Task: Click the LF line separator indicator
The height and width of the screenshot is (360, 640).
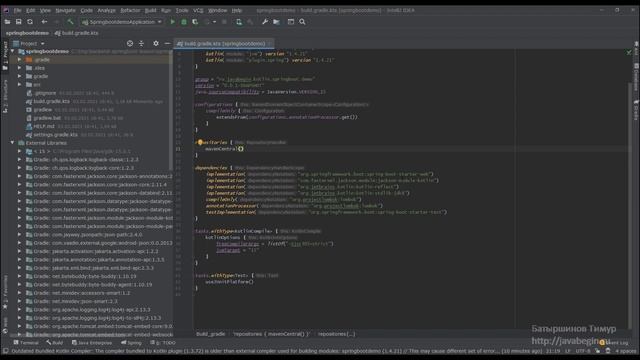Action: [567, 351]
